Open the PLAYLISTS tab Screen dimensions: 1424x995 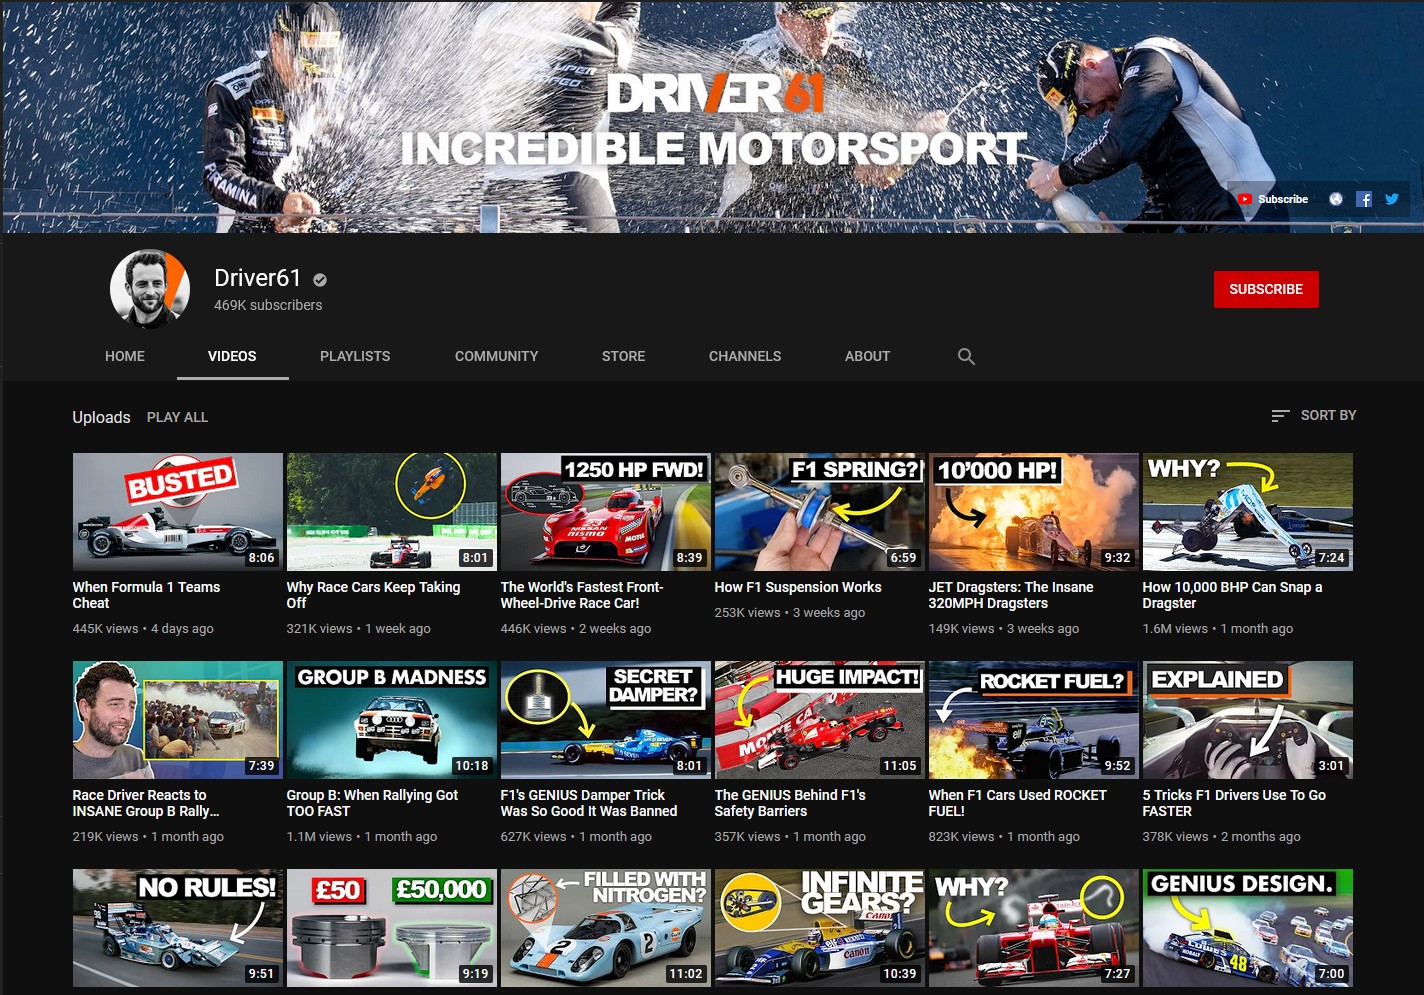(355, 356)
